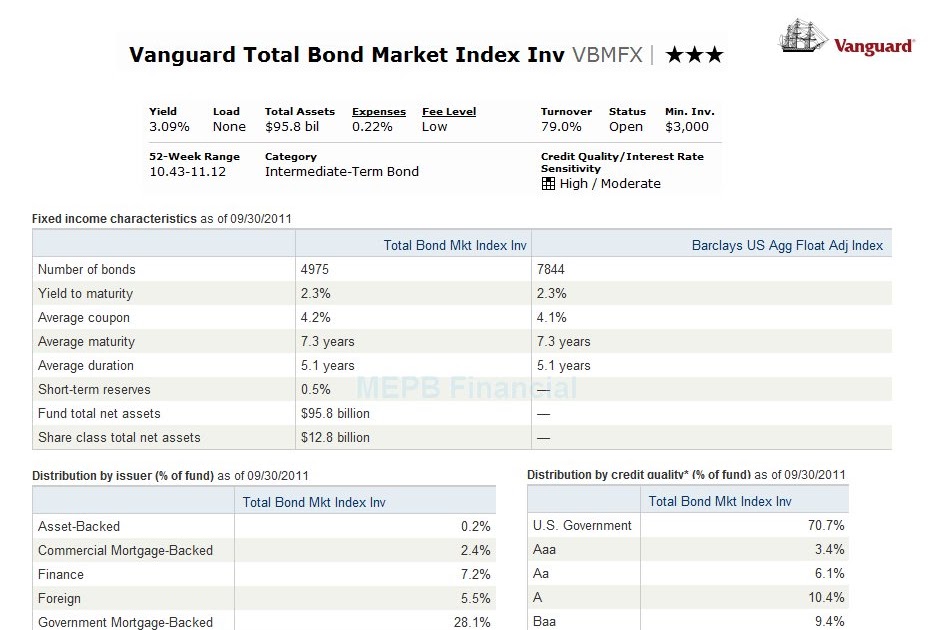Select the Asset-Backed row label
This screenshot has height=630, width=933.
[79, 526]
